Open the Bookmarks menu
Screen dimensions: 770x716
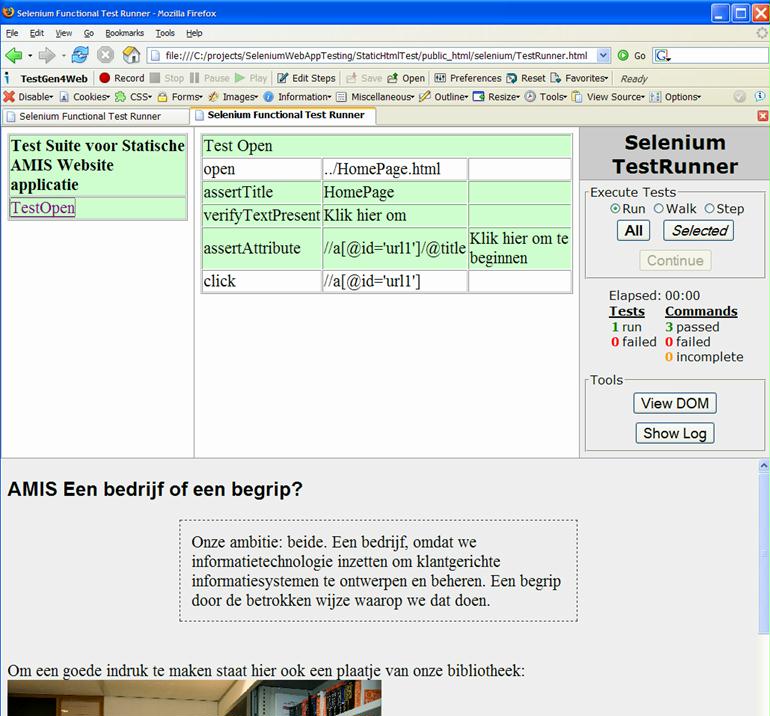124,33
